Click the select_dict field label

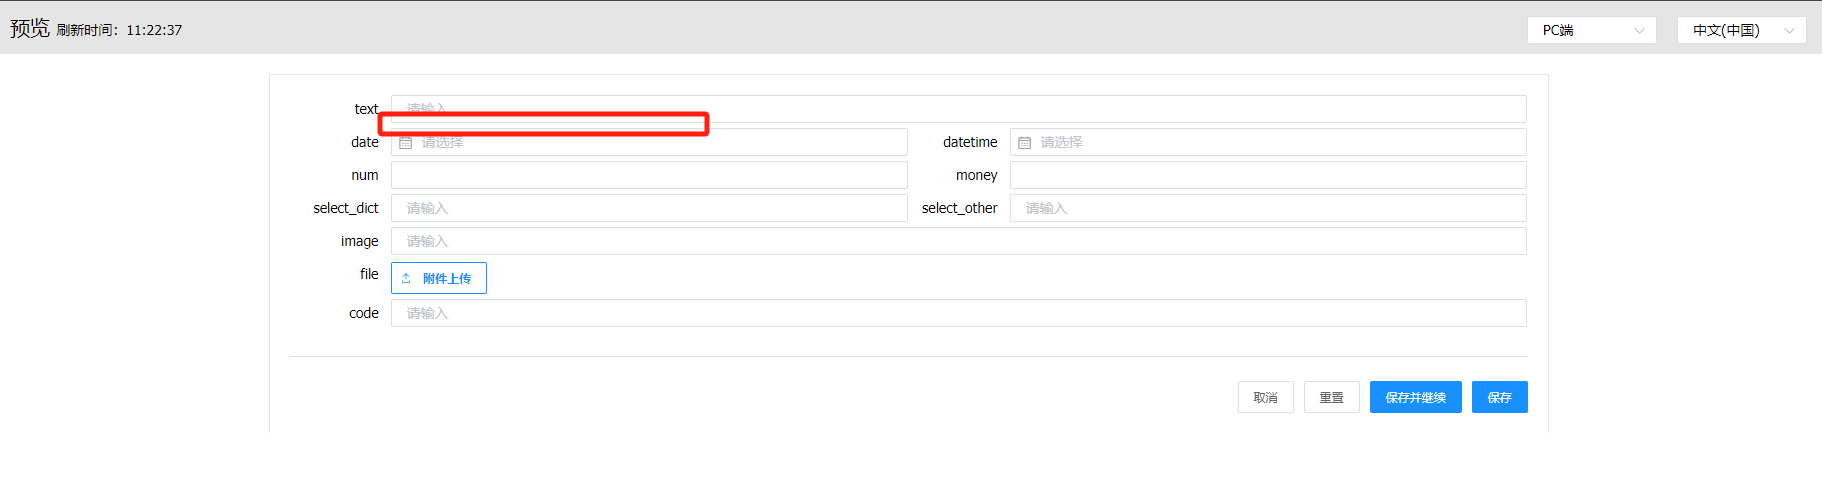[x=345, y=208]
